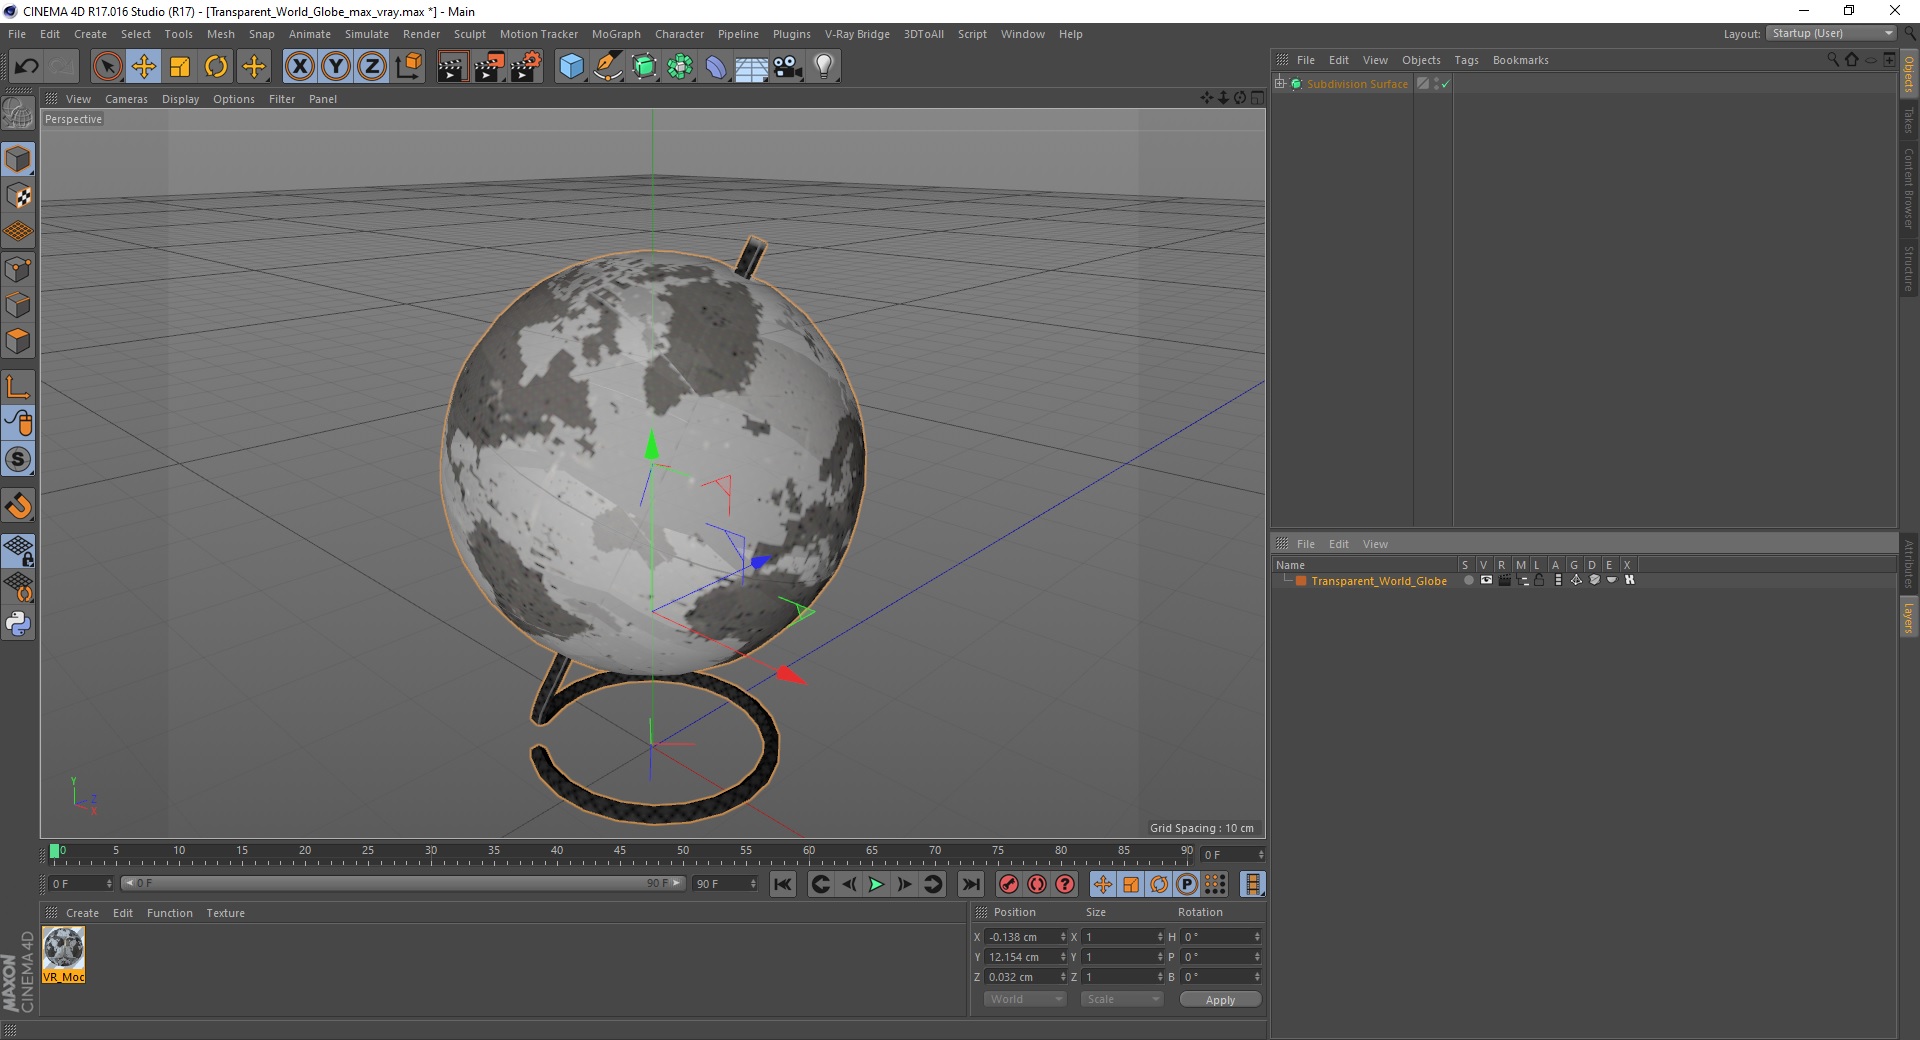Open the Scale mode dropdown
The height and width of the screenshot is (1040, 1920).
pyautogui.click(x=1122, y=999)
